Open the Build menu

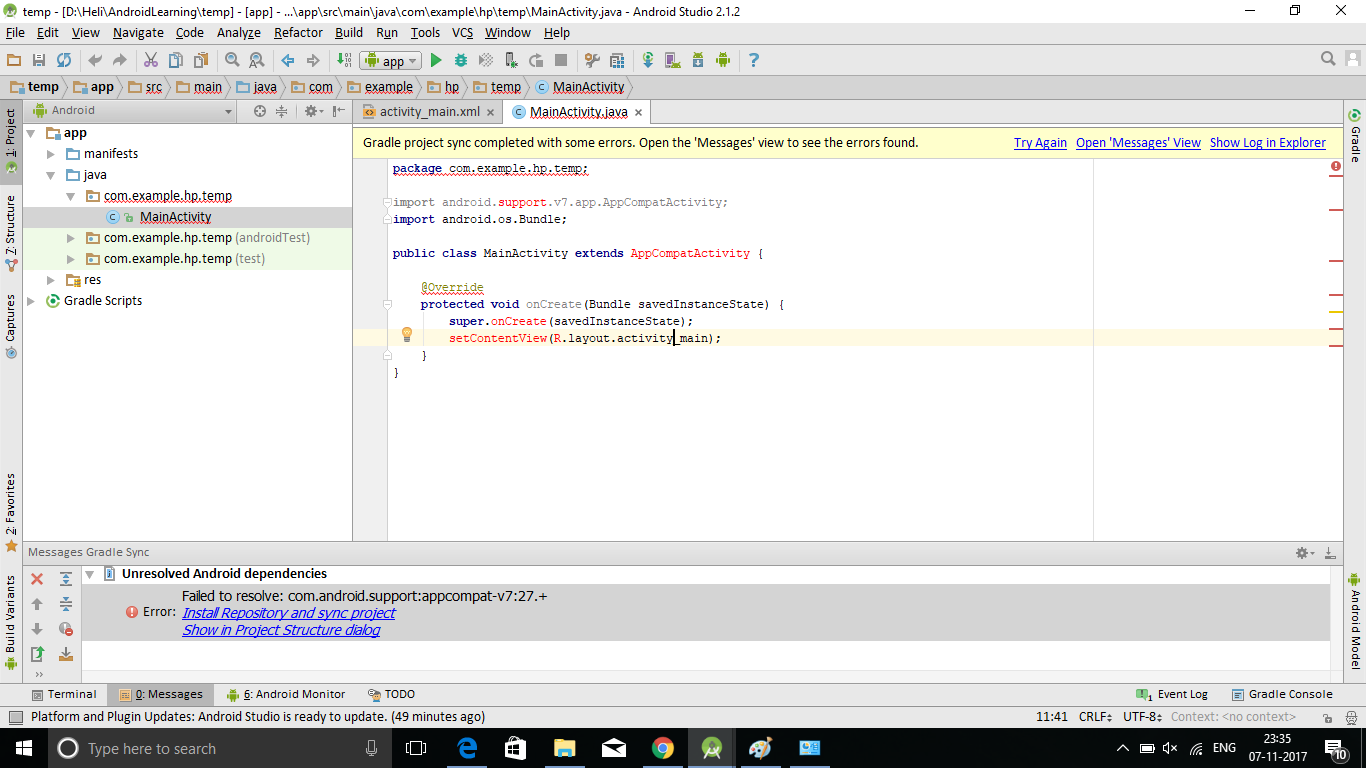pyautogui.click(x=349, y=33)
